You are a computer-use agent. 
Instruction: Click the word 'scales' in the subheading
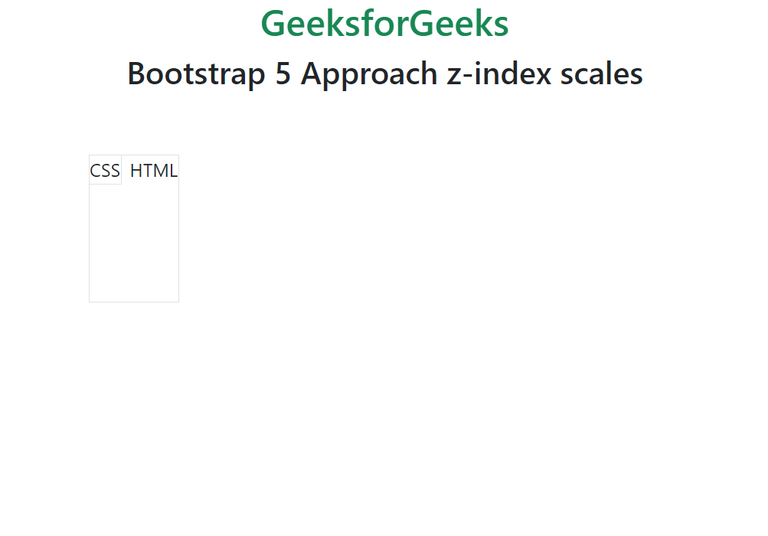[598, 73]
